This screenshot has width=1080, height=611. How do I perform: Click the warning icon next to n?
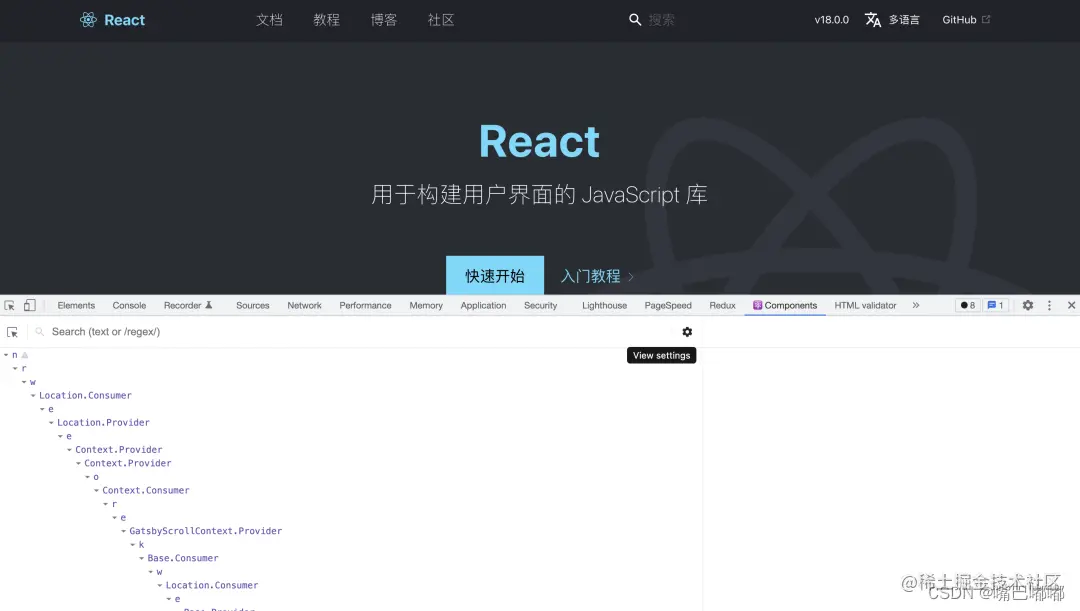(x=25, y=355)
